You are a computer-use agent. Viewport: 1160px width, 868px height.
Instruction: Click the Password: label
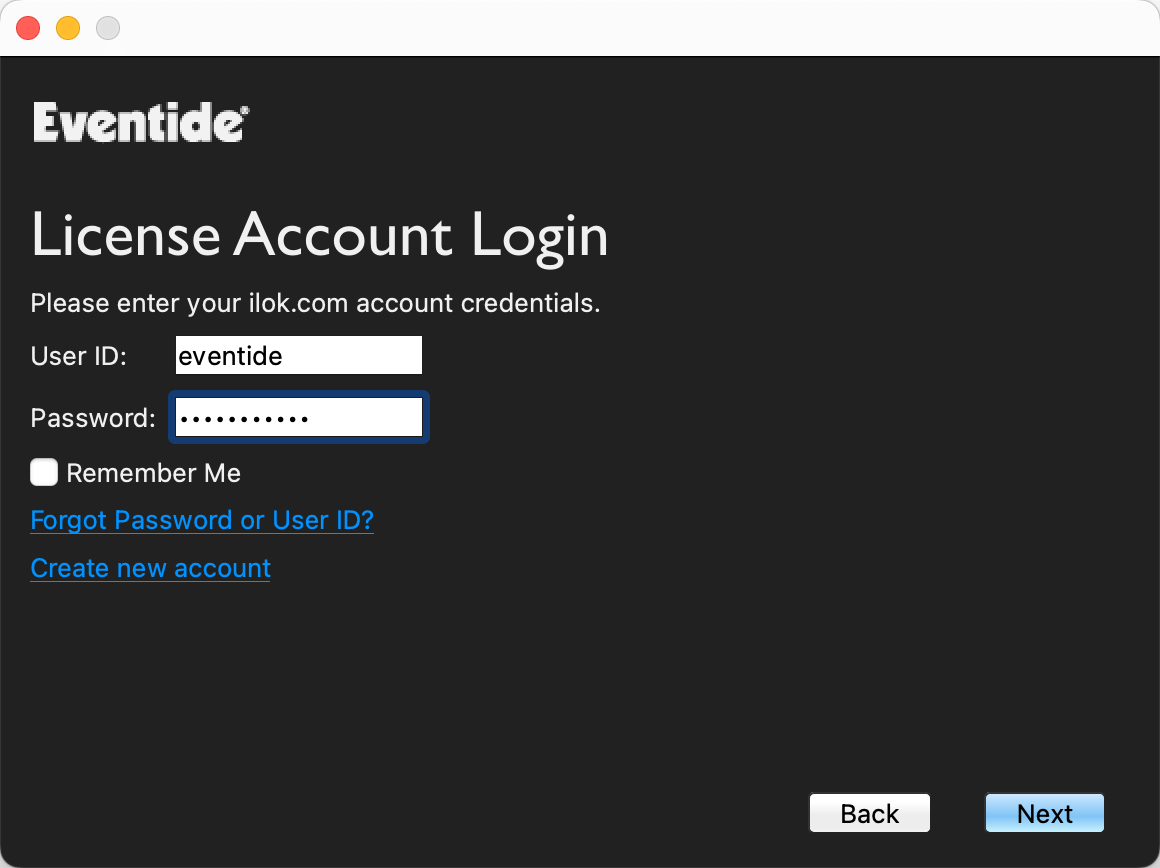click(x=93, y=418)
